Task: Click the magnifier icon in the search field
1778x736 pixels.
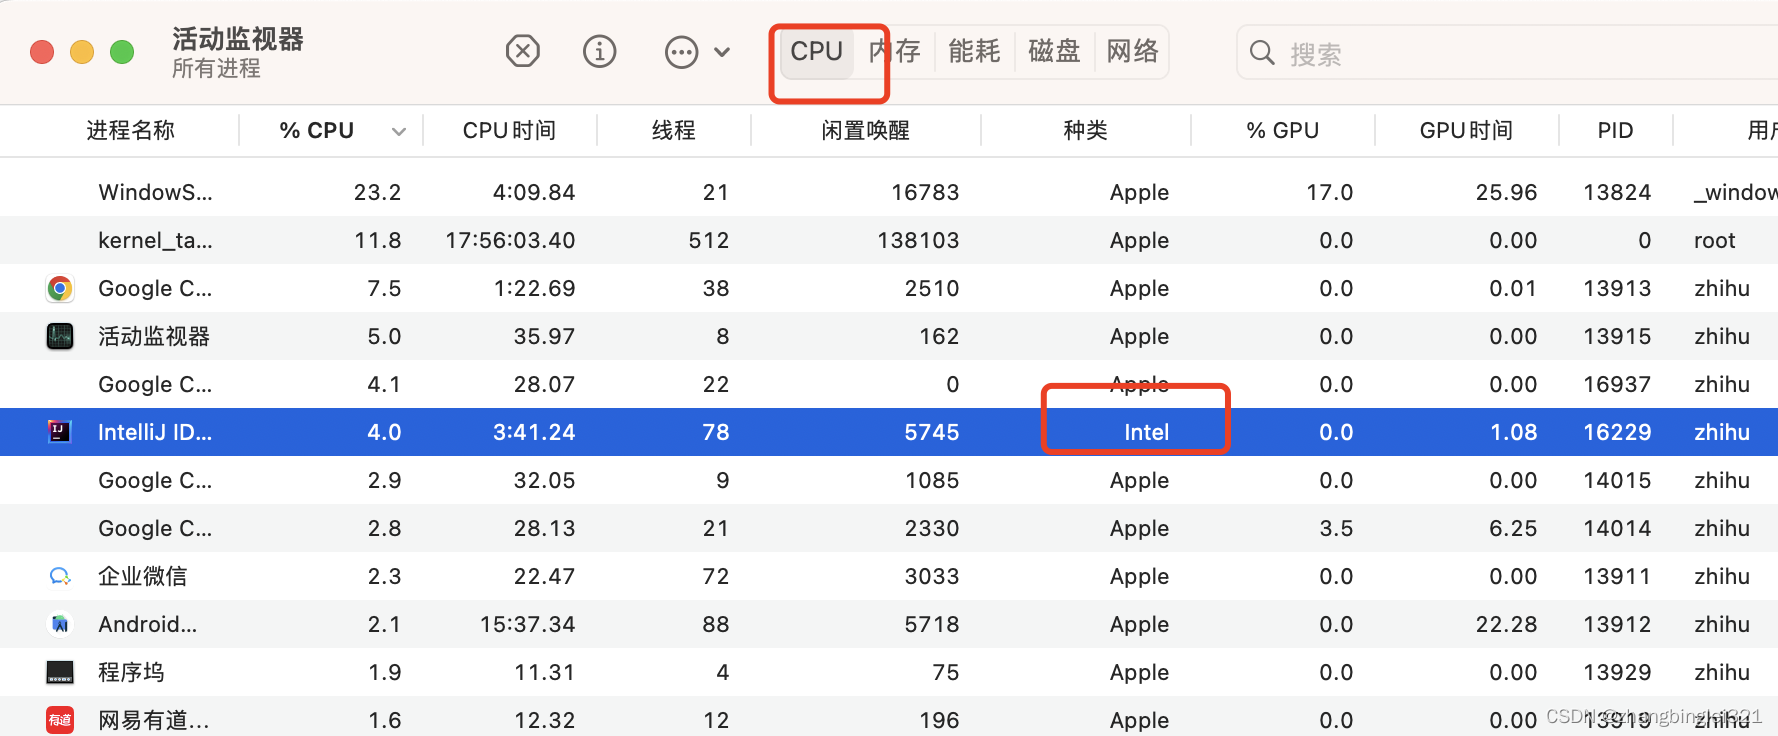Action: point(1263,53)
